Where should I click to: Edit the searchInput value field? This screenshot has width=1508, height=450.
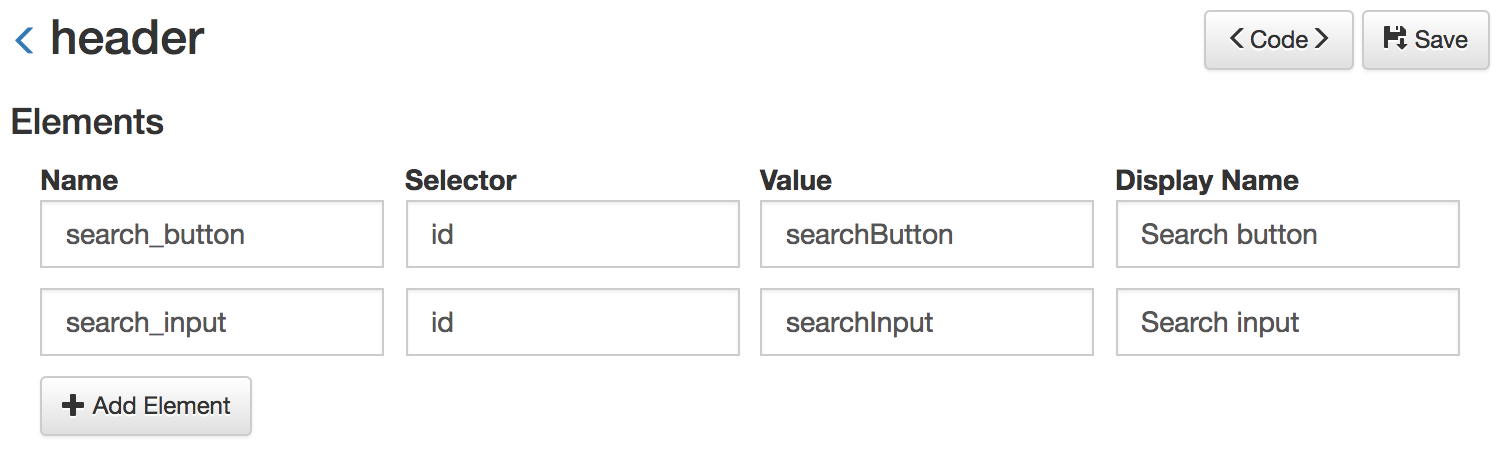[x=927, y=322]
